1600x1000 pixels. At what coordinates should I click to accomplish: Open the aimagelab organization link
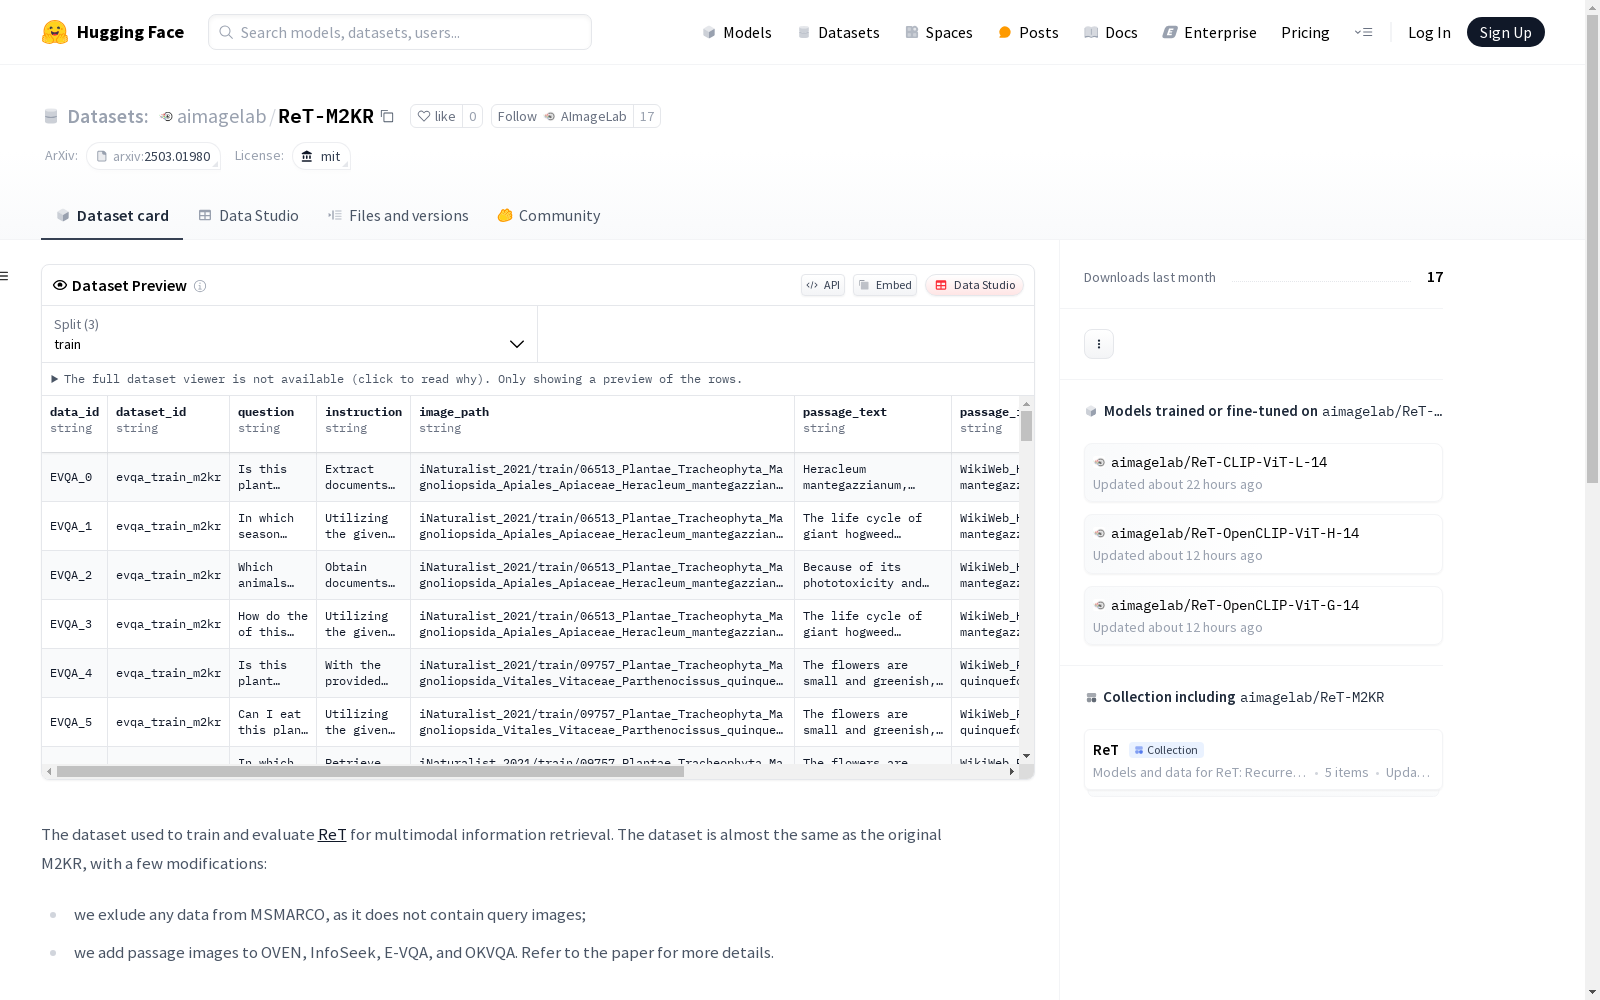pyautogui.click(x=221, y=117)
